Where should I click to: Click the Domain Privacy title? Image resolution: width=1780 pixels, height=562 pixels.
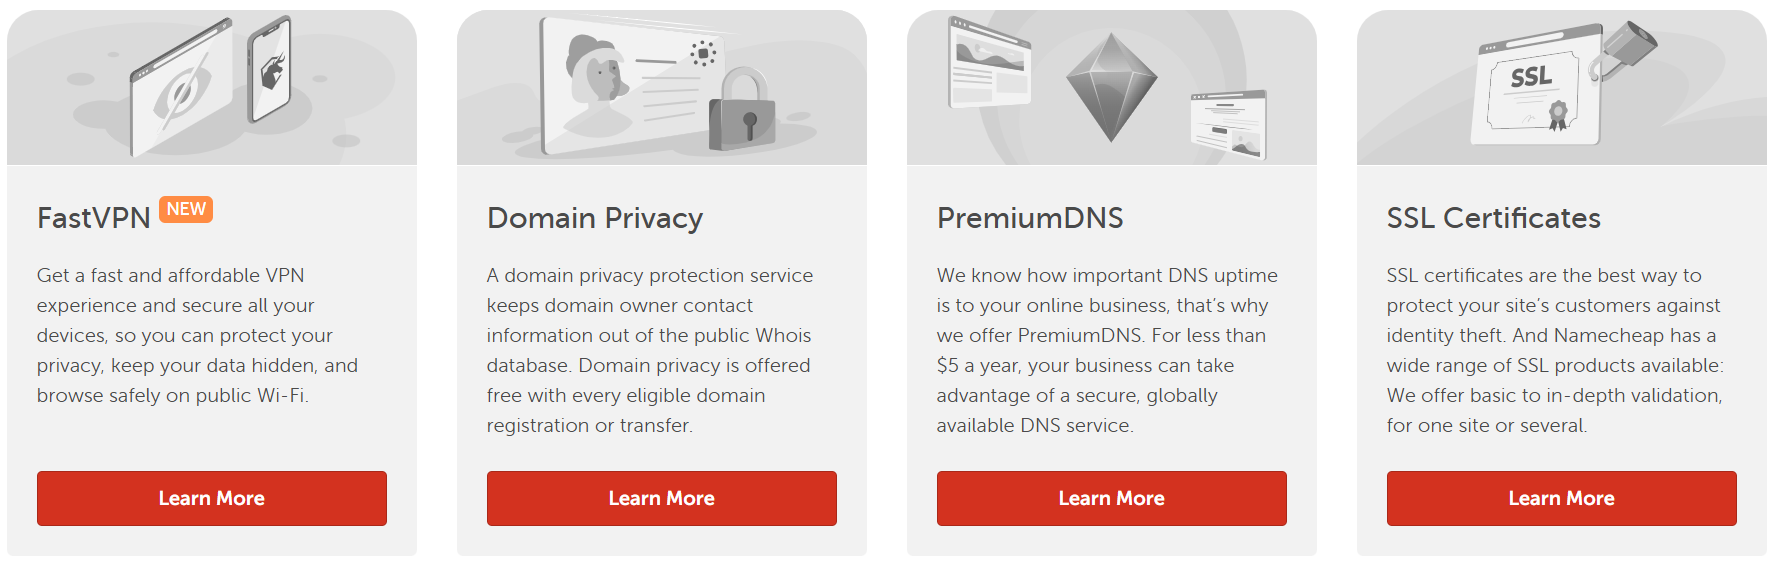(x=595, y=218)
